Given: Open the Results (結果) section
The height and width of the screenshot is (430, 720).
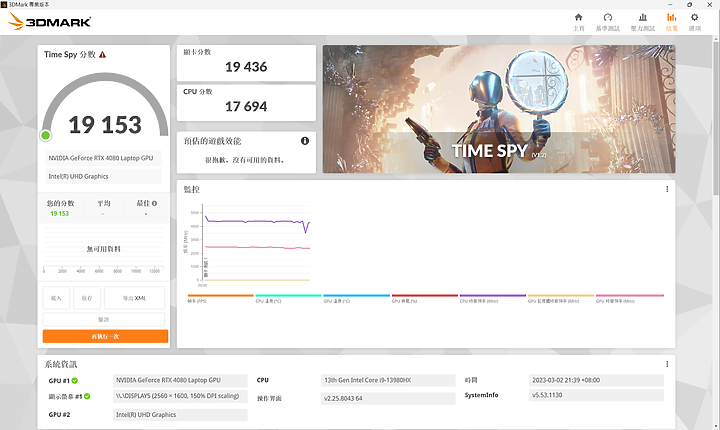Looking at the screenshot, I should (x=671, y=22).
